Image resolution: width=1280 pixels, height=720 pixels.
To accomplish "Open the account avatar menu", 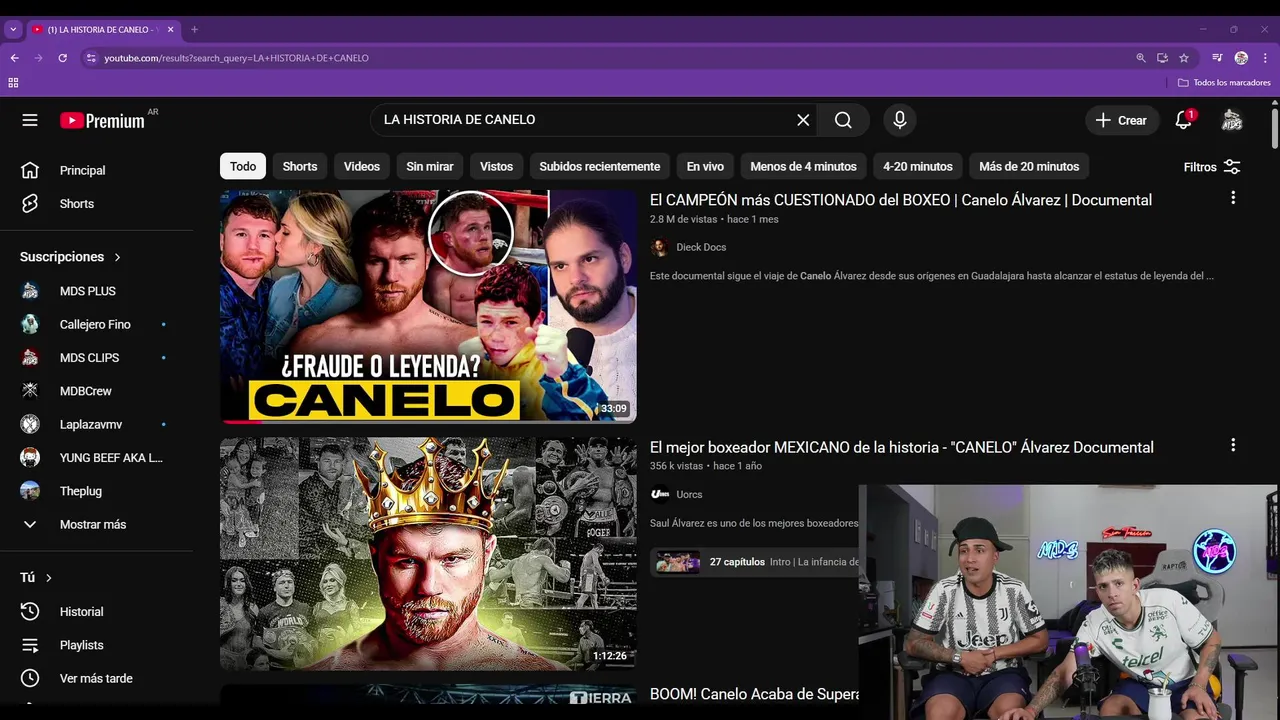I will click(x=1232, y=120).
